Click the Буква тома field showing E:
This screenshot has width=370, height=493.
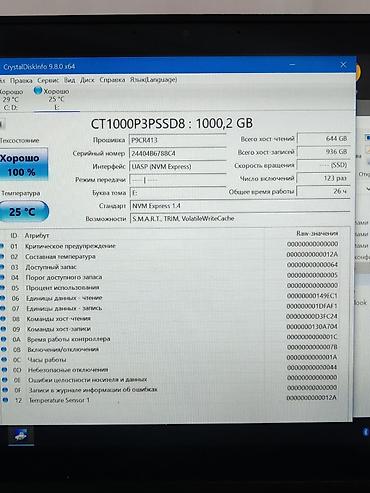point(178,193)
